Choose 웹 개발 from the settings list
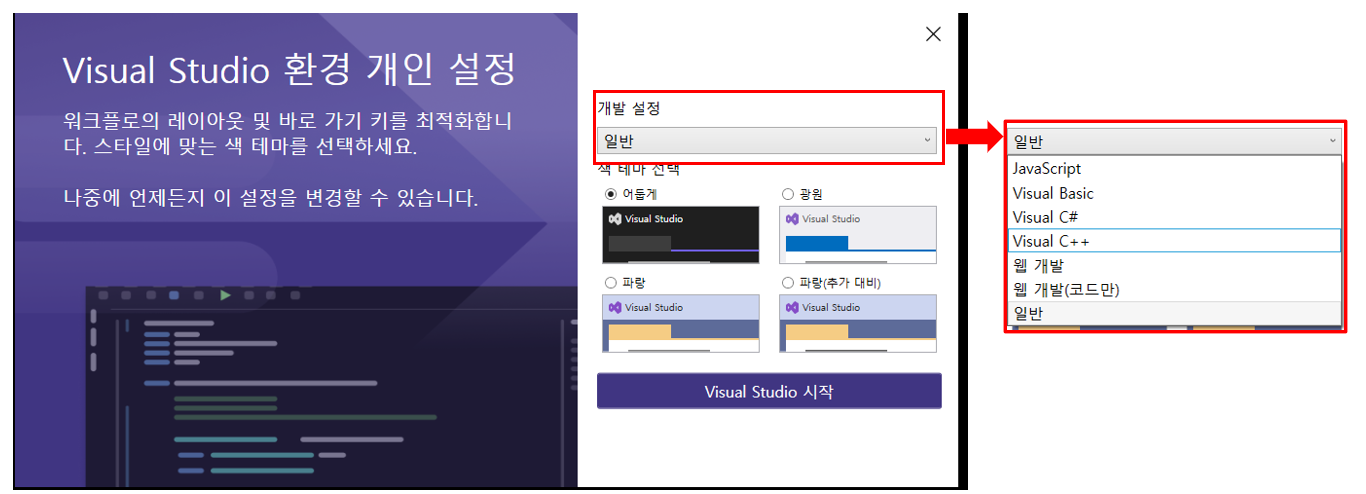Image resolution: width=1366 pixels, height=494 pixels. pyautogui.click(x=1174, y=265)
